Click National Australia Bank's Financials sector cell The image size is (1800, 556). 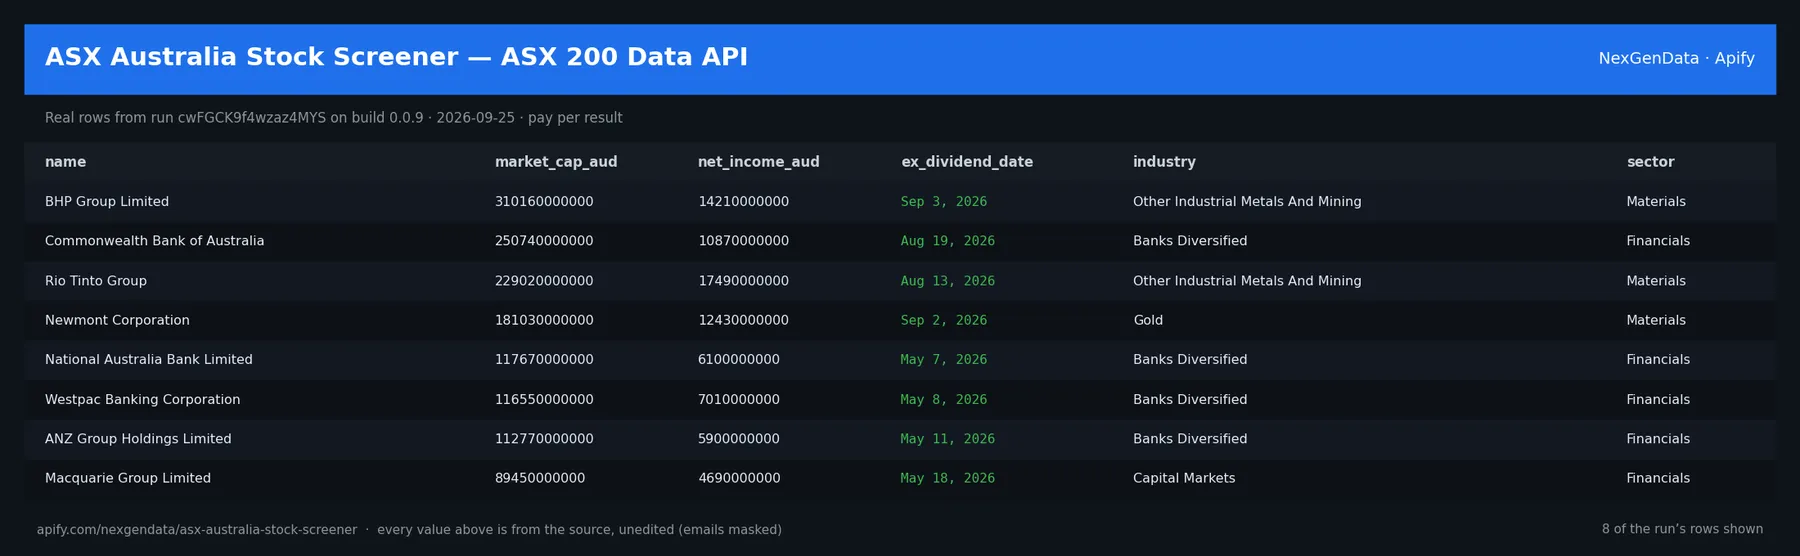pos(1658,360)
